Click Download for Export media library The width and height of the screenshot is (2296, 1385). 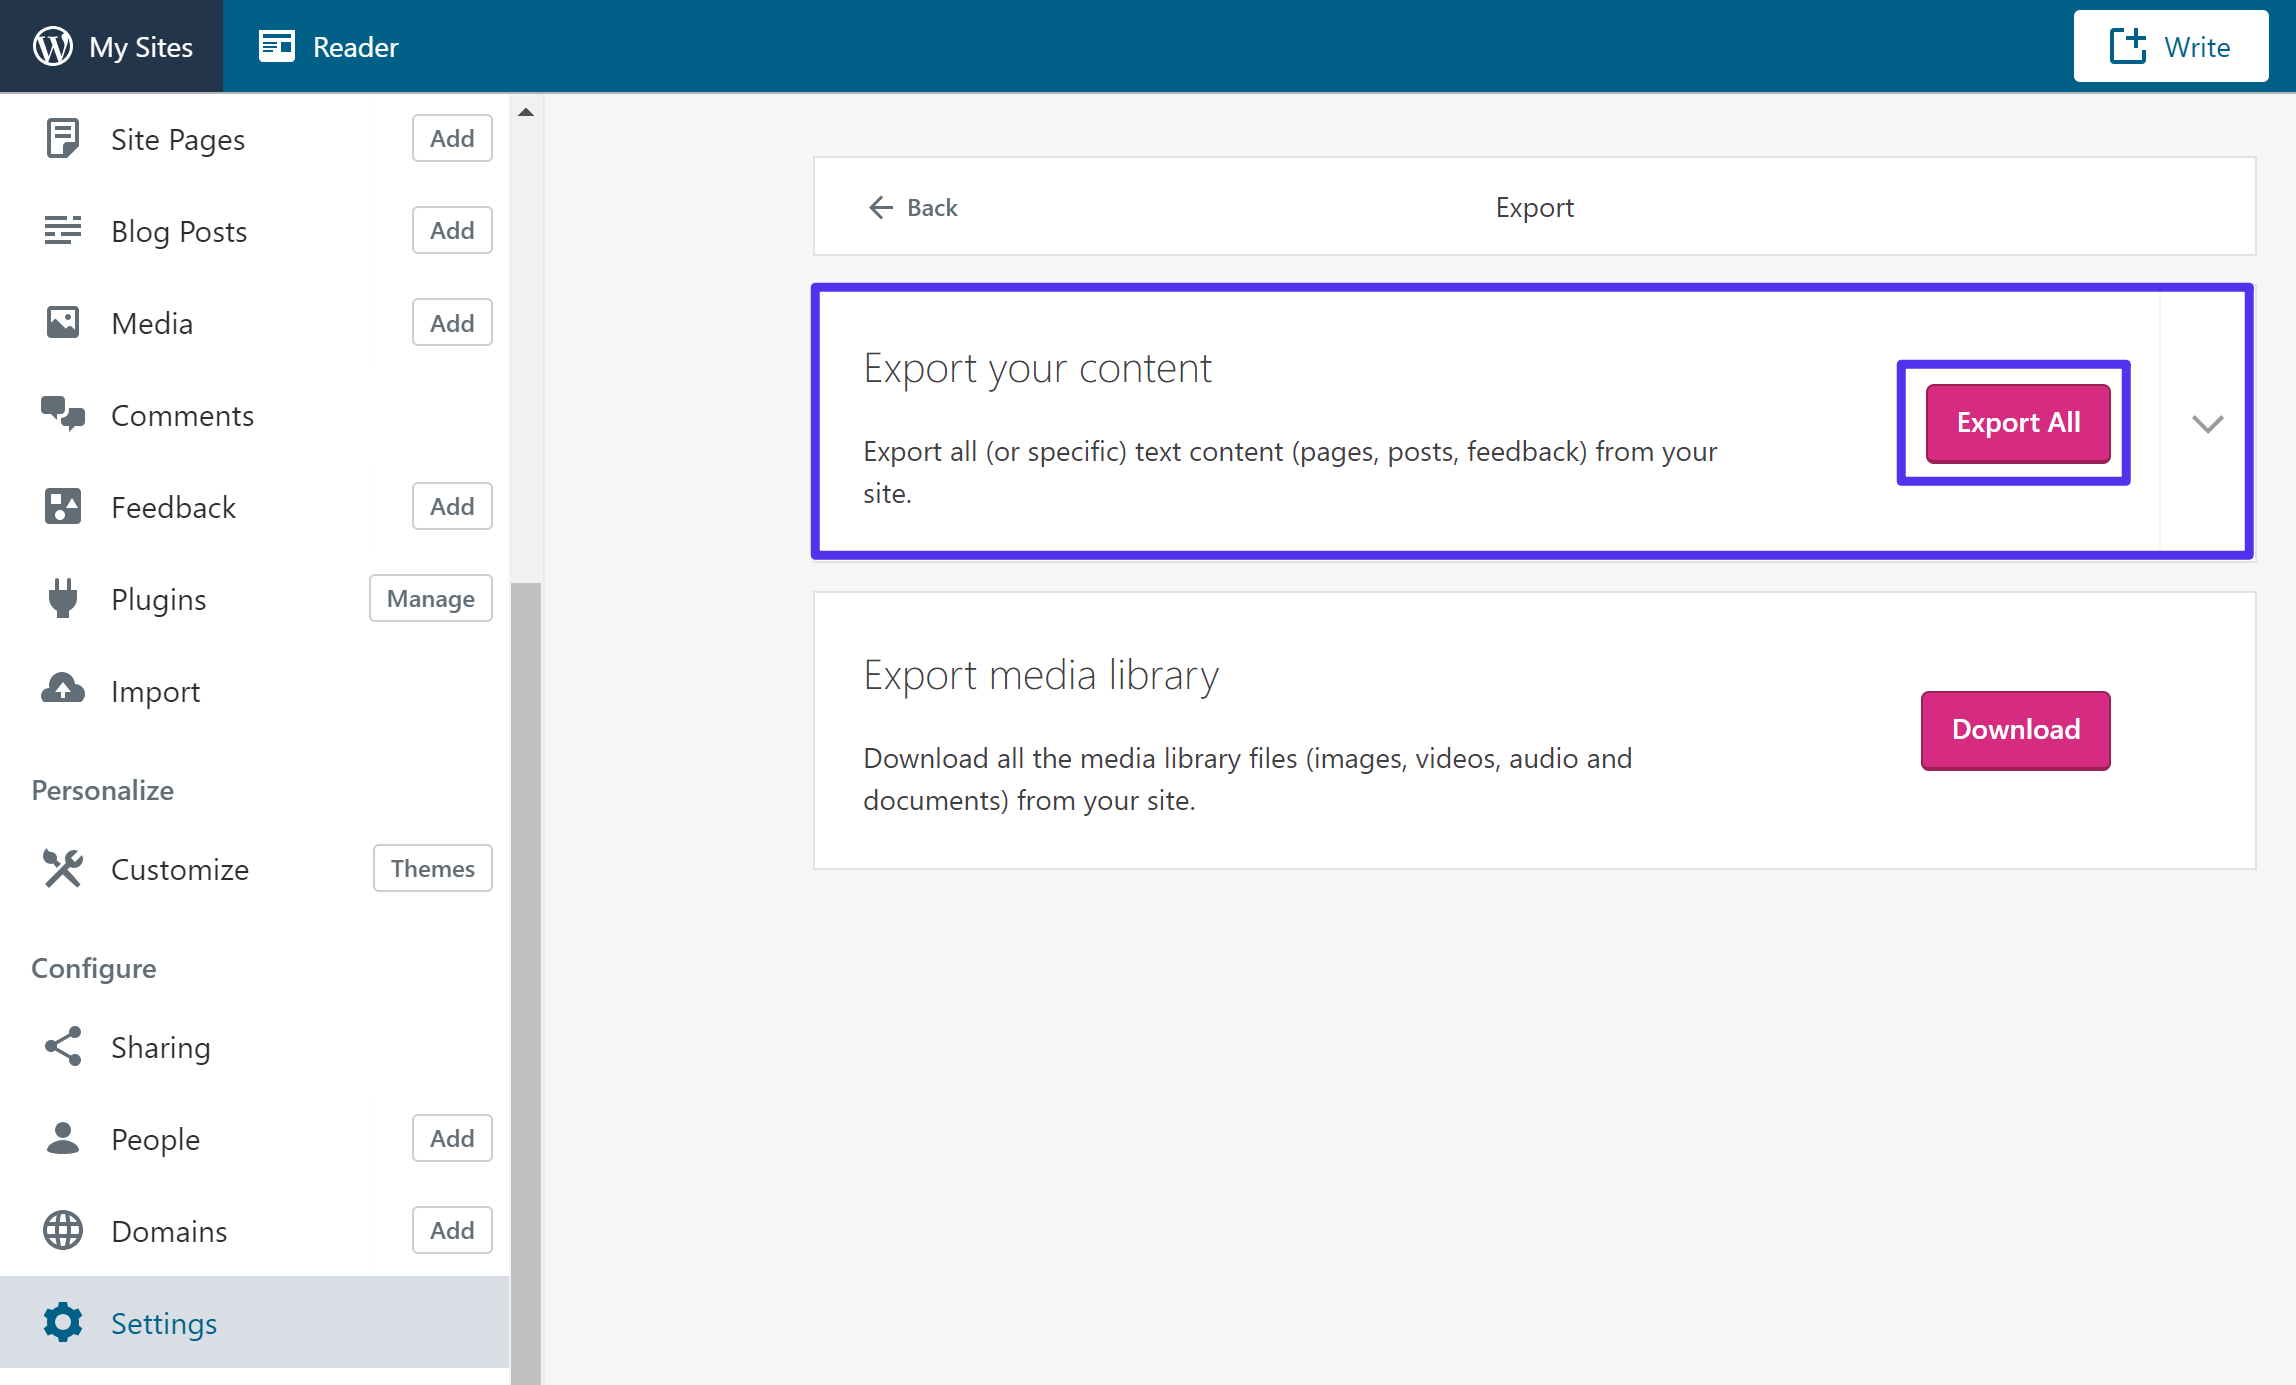(2014, 729)
